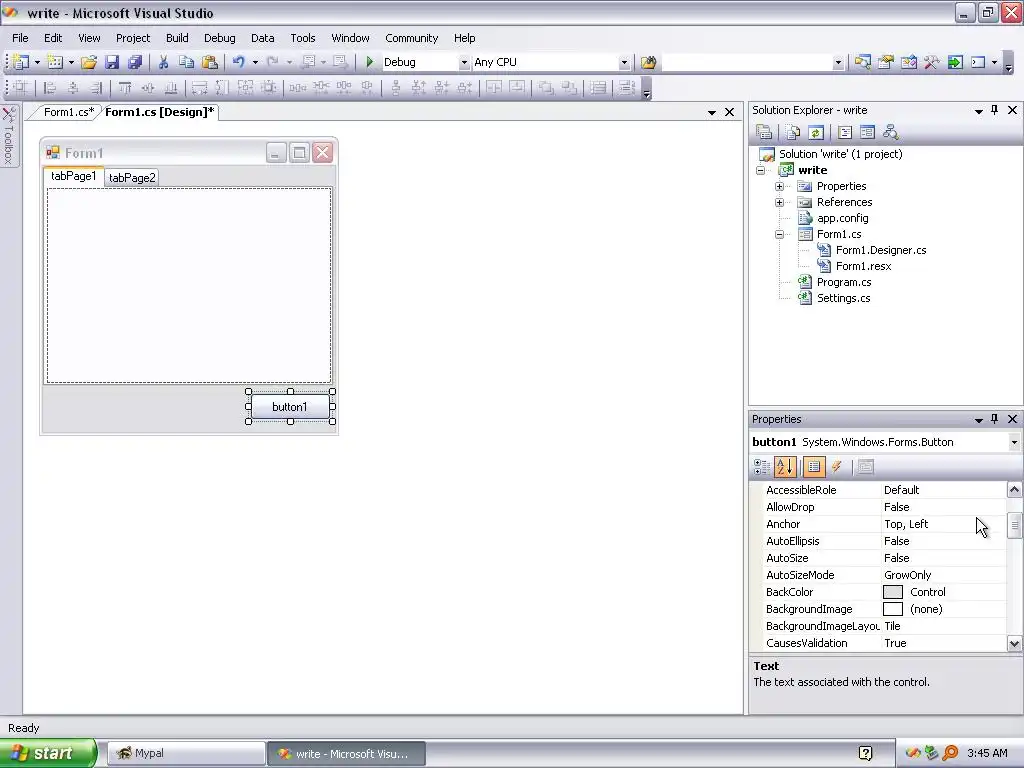1024x768 pixels.
Task: Collapse the Form1.cs tree node
Action: (x=779, y=234)
